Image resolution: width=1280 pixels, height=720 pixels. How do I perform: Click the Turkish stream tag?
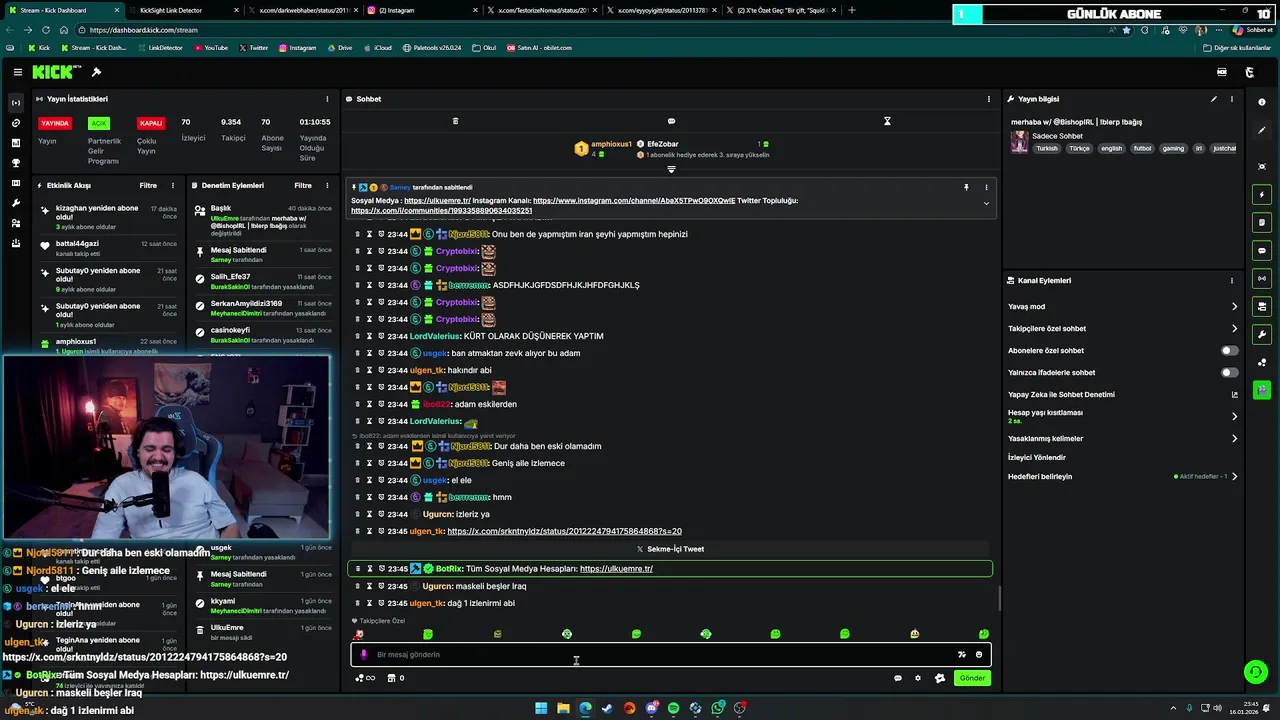click(1047, 148)
